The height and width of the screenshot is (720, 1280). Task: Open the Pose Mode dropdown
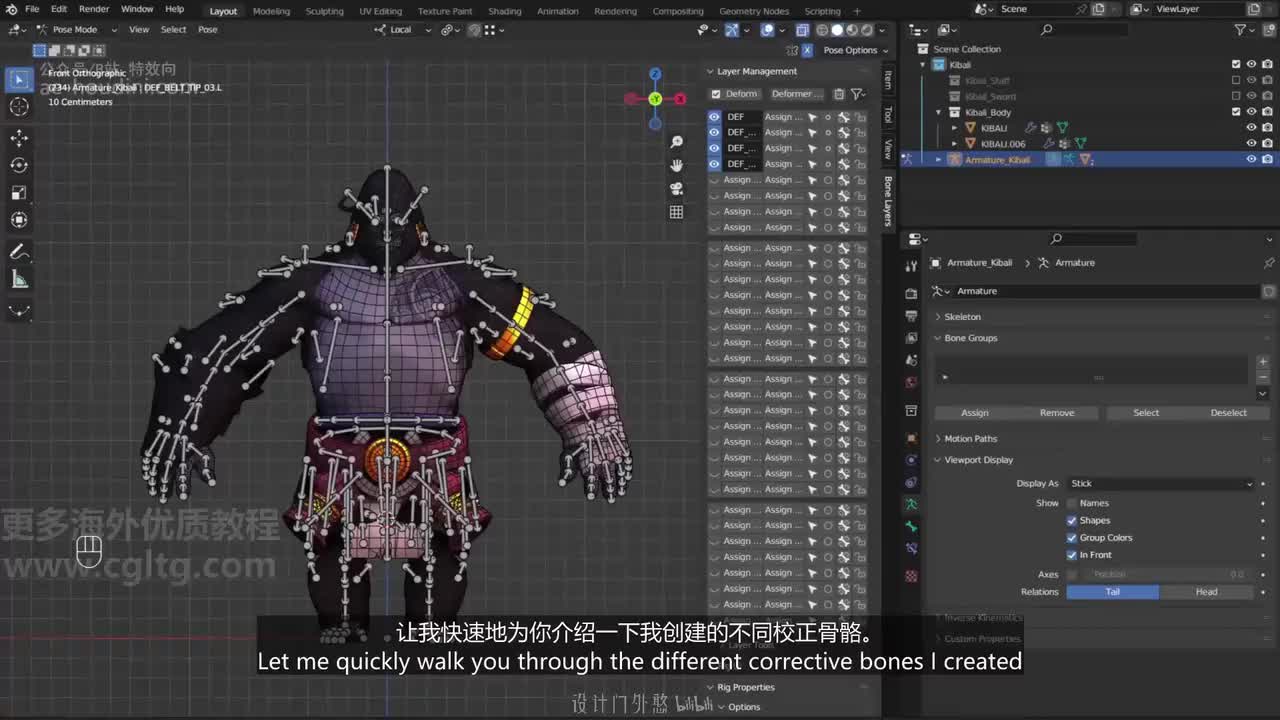pyautogui.click(x=75, y=30)
